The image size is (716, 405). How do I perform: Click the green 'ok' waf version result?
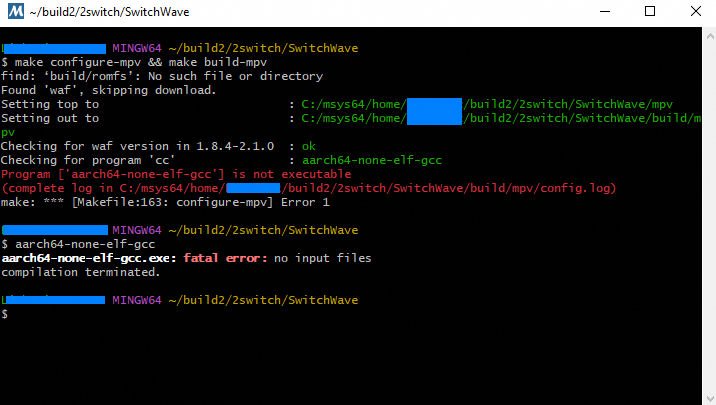pos(309,146)
